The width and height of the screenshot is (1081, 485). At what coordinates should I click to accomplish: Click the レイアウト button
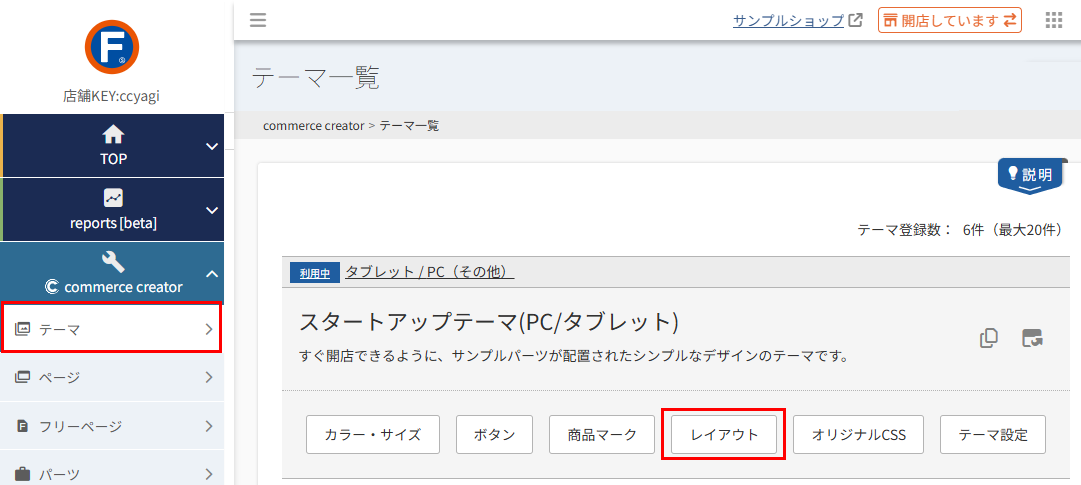724,435
